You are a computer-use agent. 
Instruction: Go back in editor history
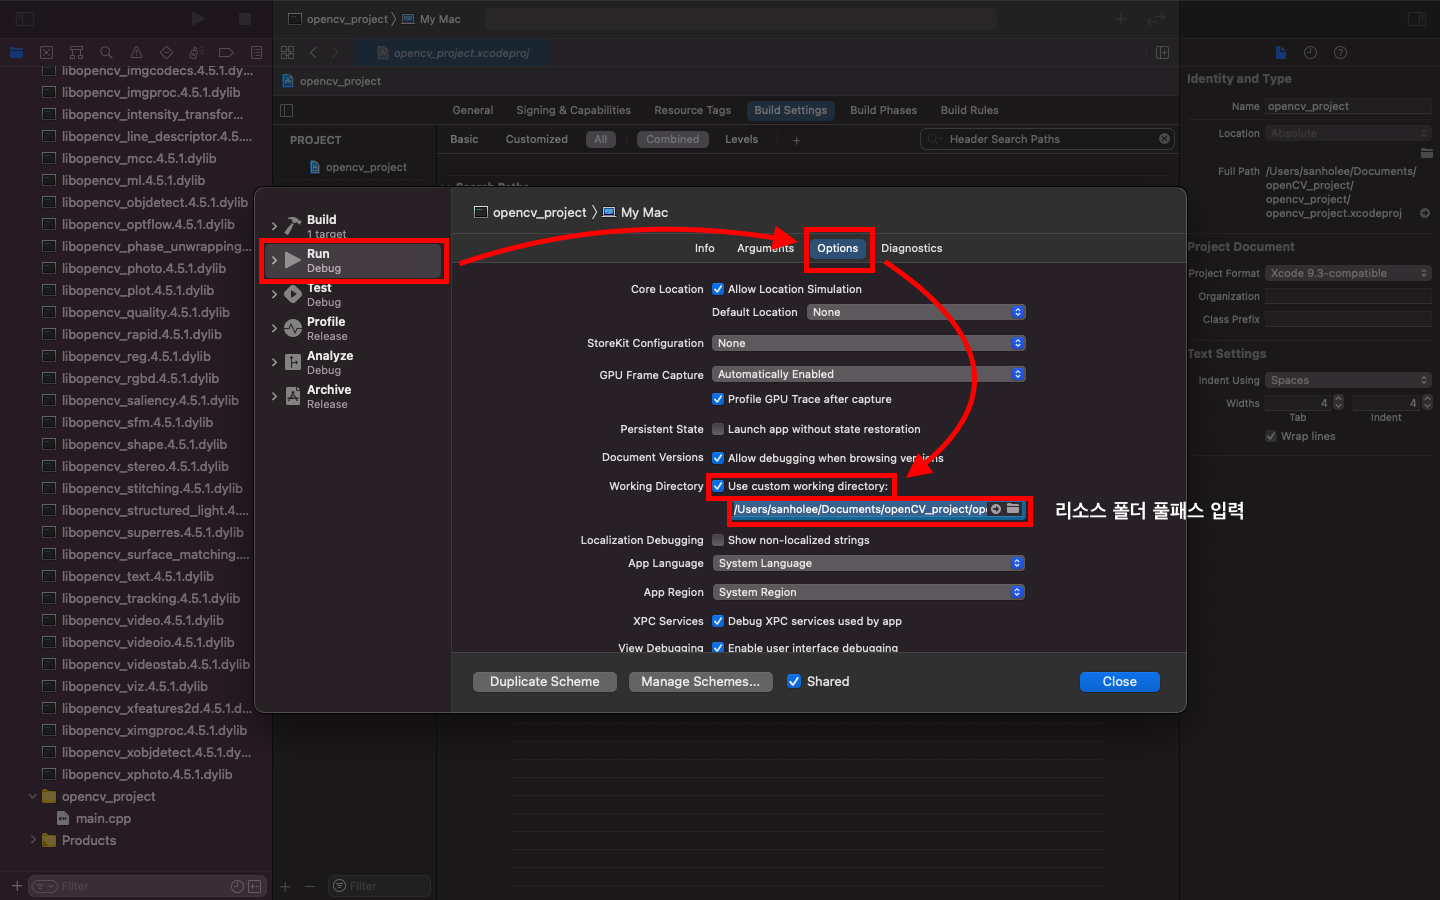313,52
